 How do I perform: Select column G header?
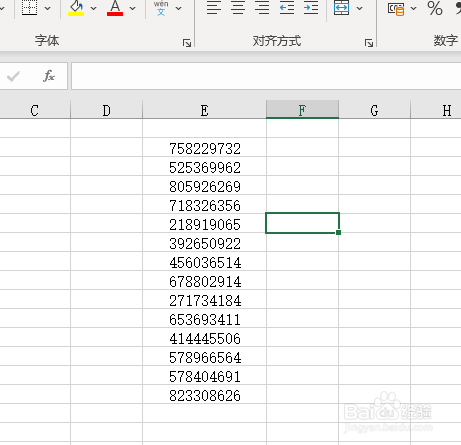pyautogui.click(x=374, y=110)
